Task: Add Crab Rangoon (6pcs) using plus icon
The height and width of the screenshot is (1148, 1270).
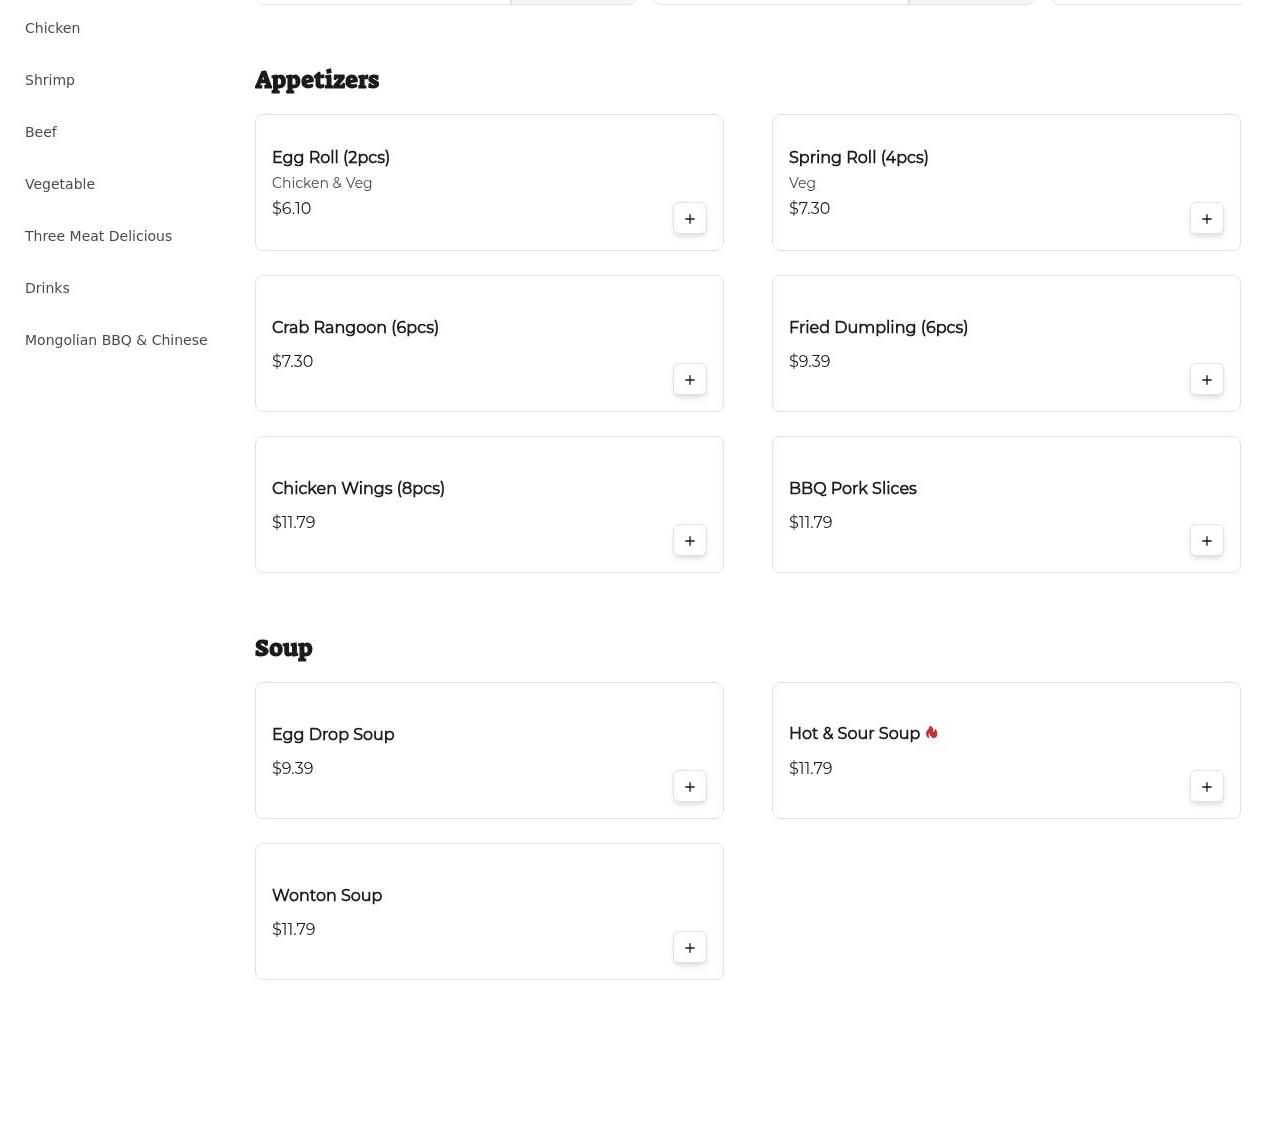Action: [x=690, y=380]
